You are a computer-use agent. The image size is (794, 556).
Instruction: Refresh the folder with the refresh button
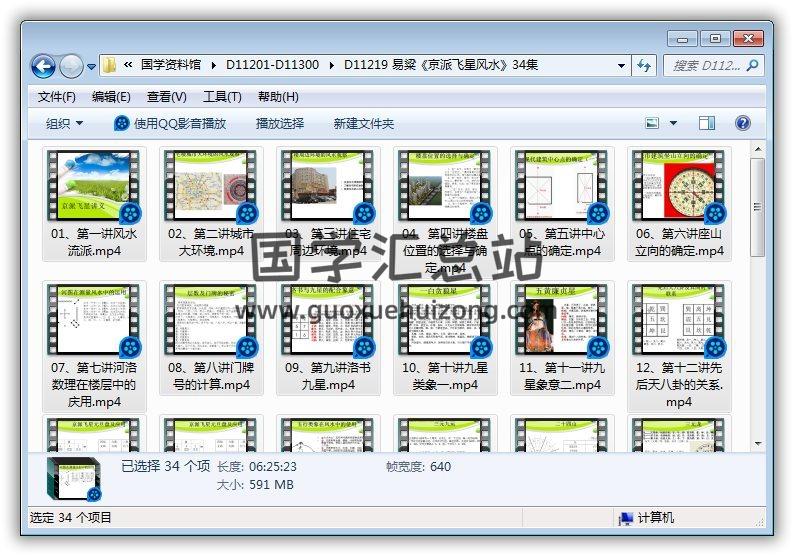click(644, 65)
